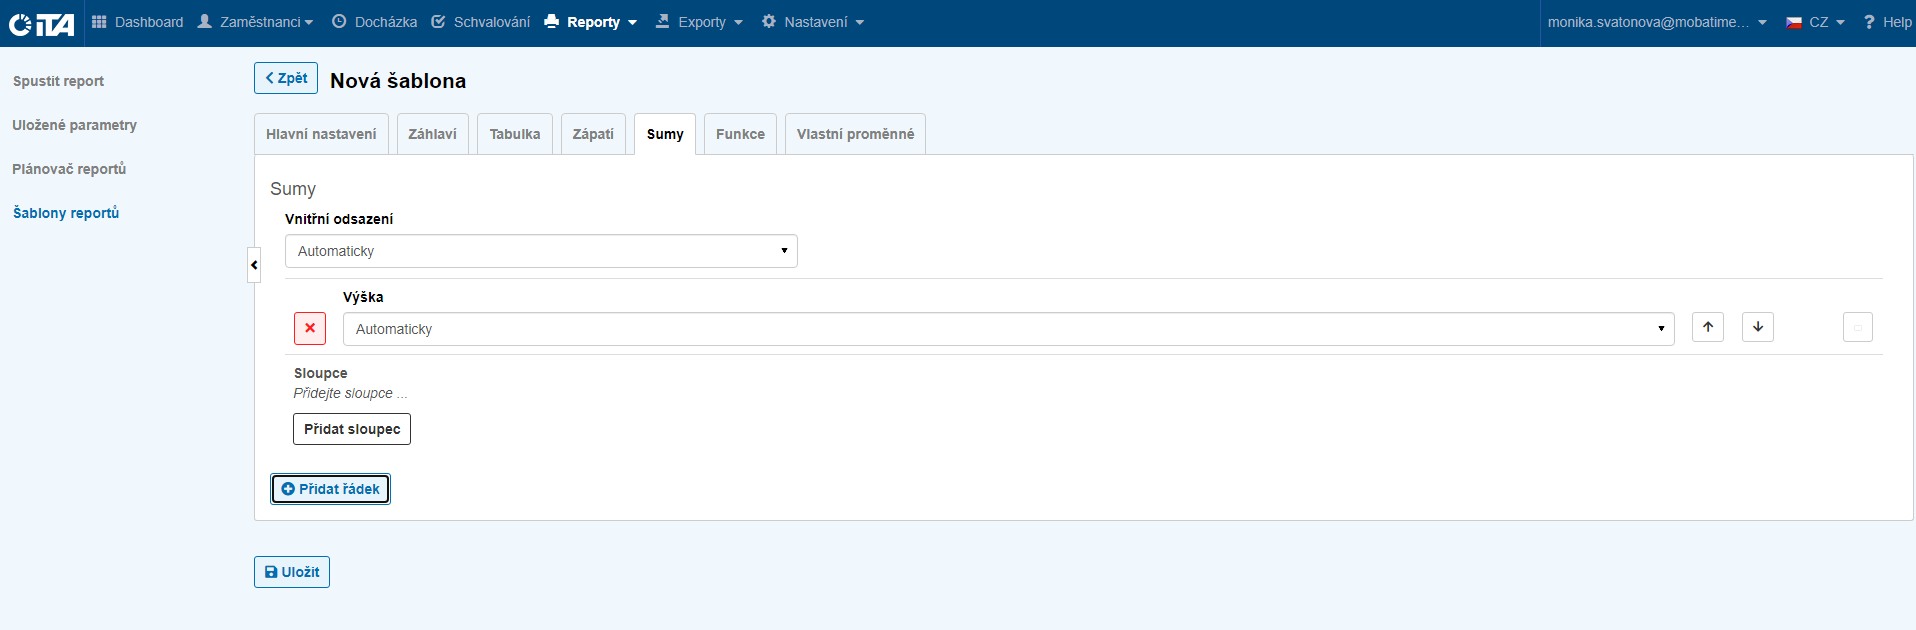Click the iTA logo in the navbar
Screen dimensions: 1916x630
(42, 23)
